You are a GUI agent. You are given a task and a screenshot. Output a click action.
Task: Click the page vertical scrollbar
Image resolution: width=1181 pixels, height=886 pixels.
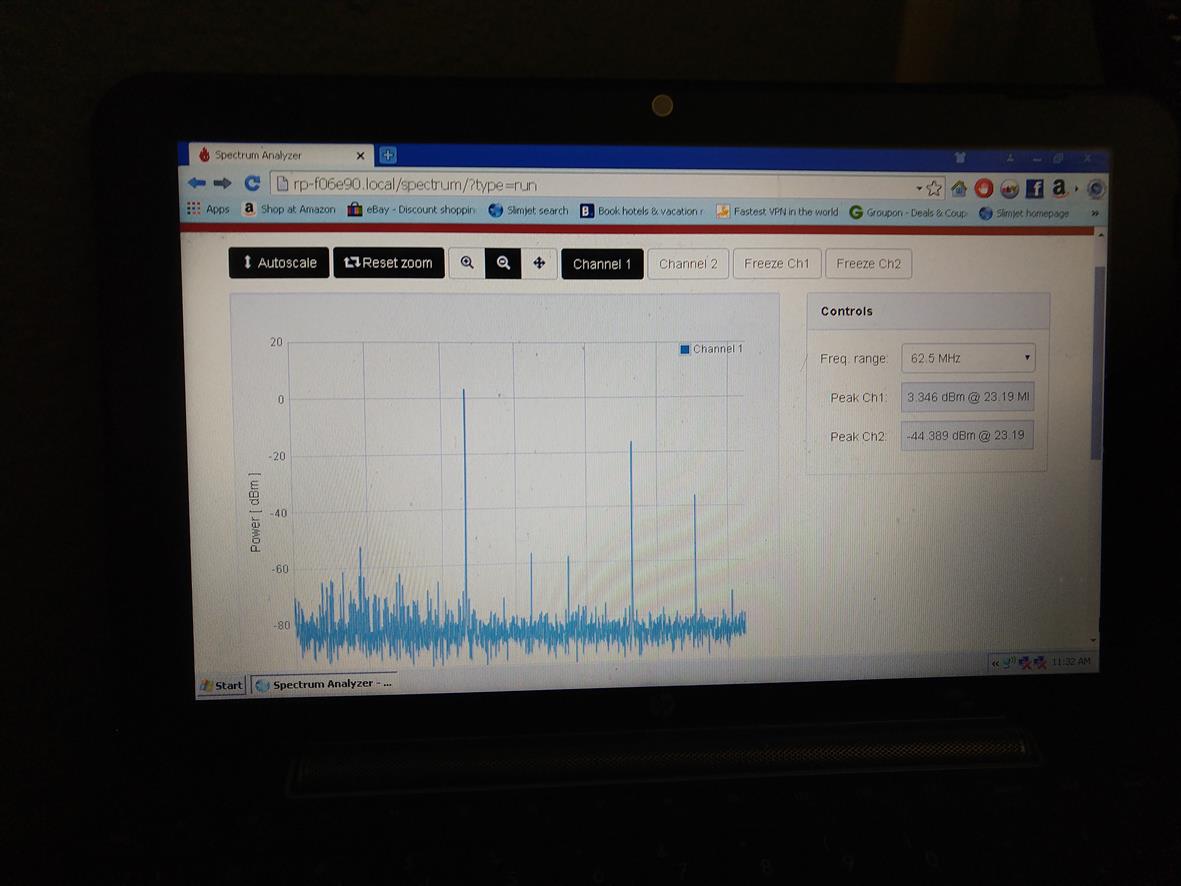coord(1098,362)
